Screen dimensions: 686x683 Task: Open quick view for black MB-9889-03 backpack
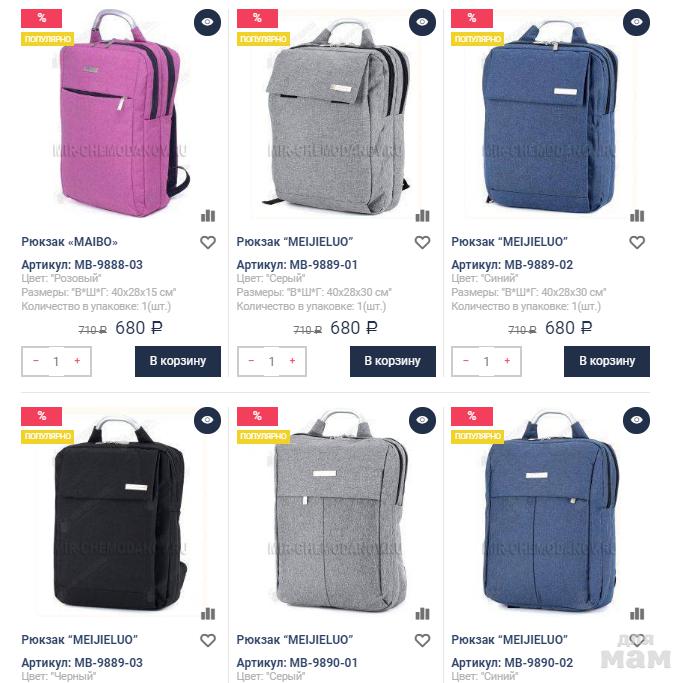[x=207, y=420]
